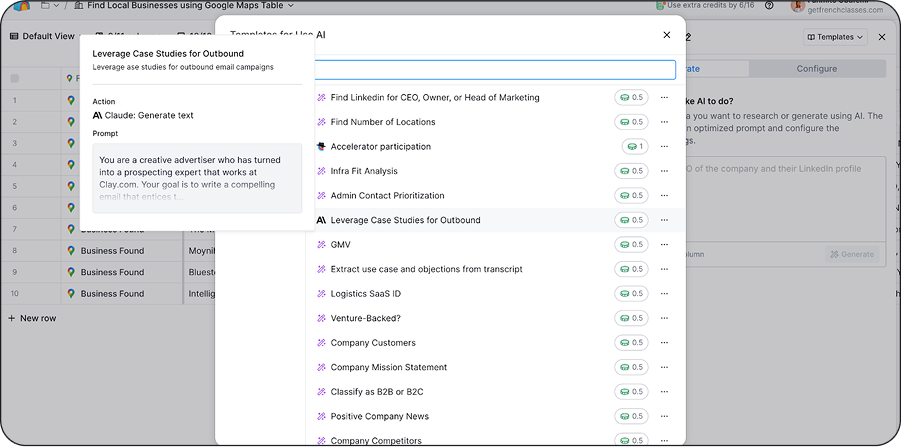This screenshot has width=901, height=447.
Task: Close the right-side Use AI panel
Action: coord(882,37)
